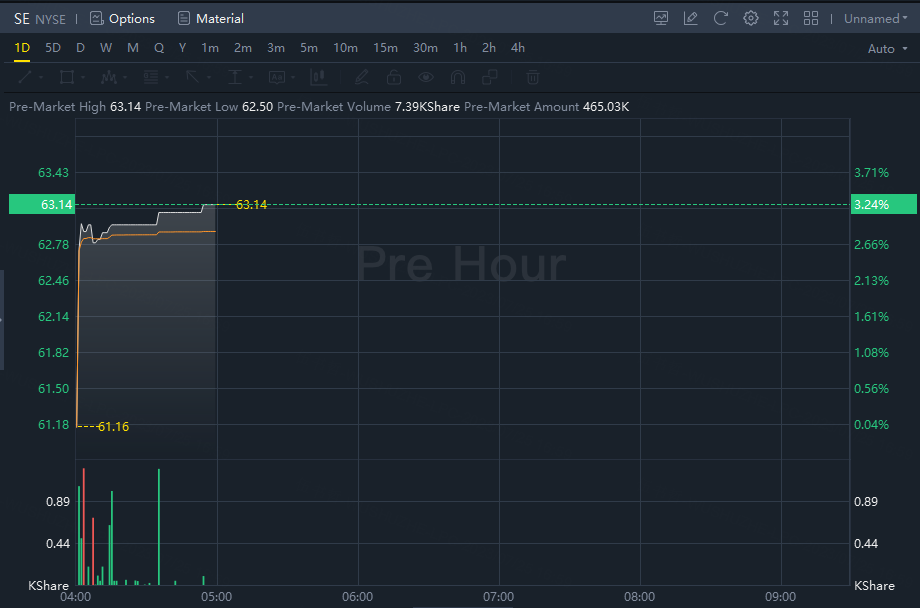
Task: Open the chart drawing edit icon
Action: point(691,18)
